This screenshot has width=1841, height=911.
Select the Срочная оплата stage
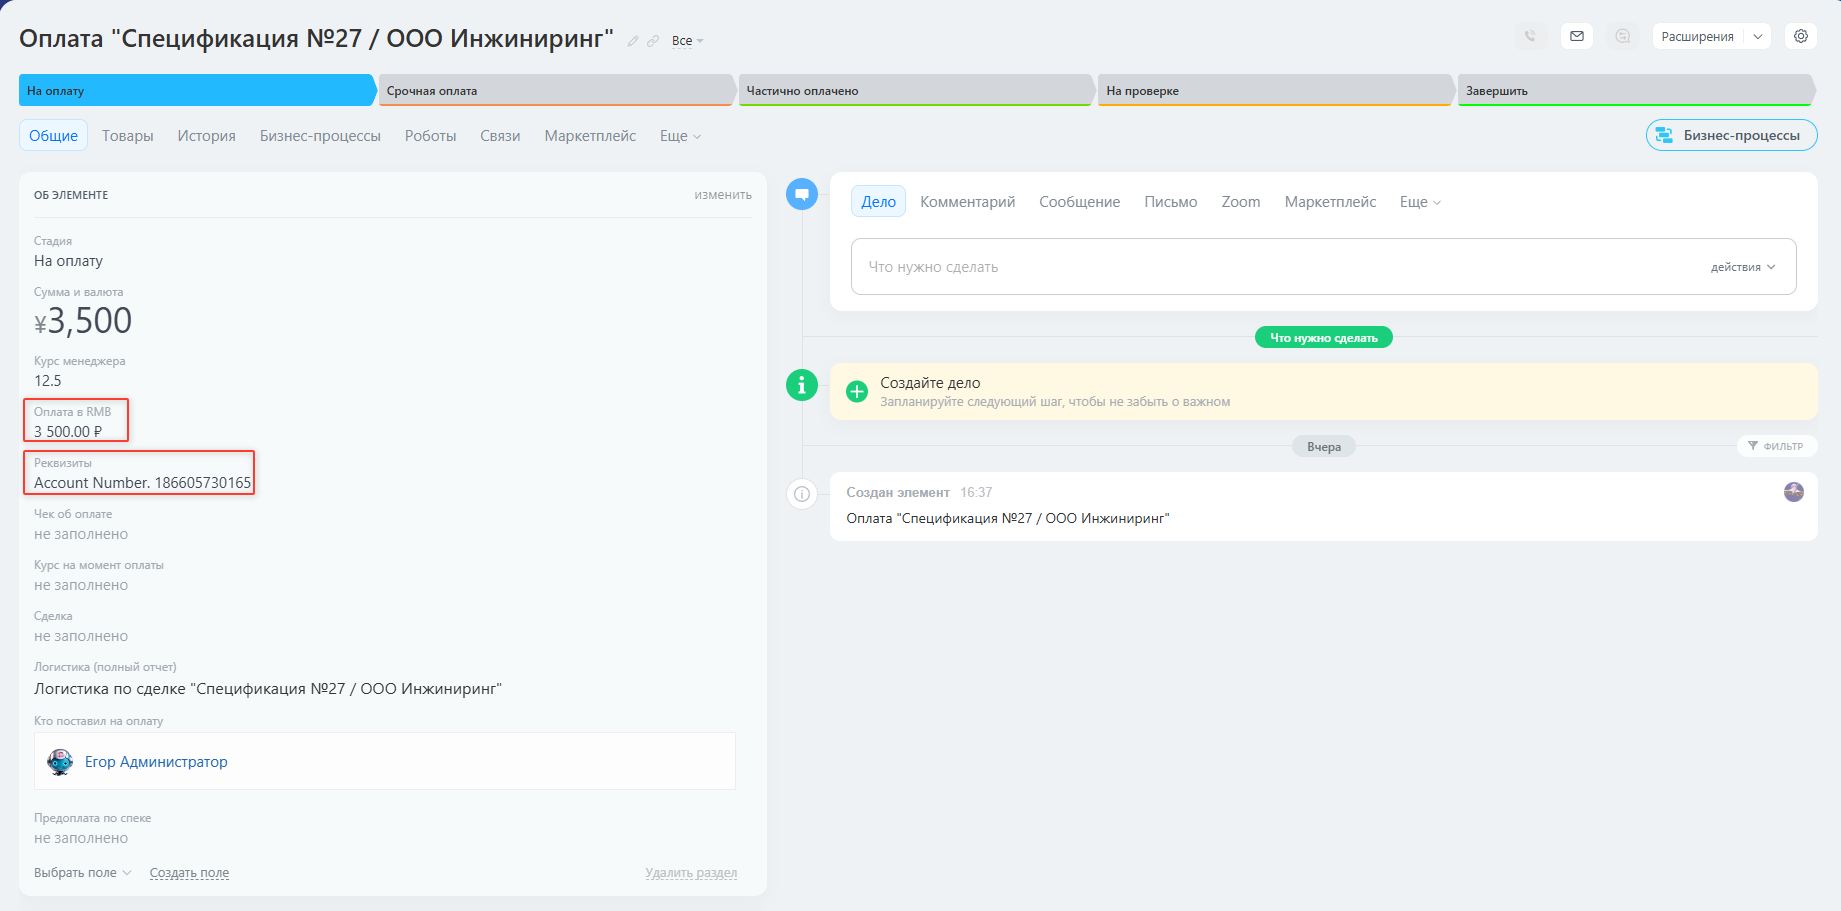556,90
